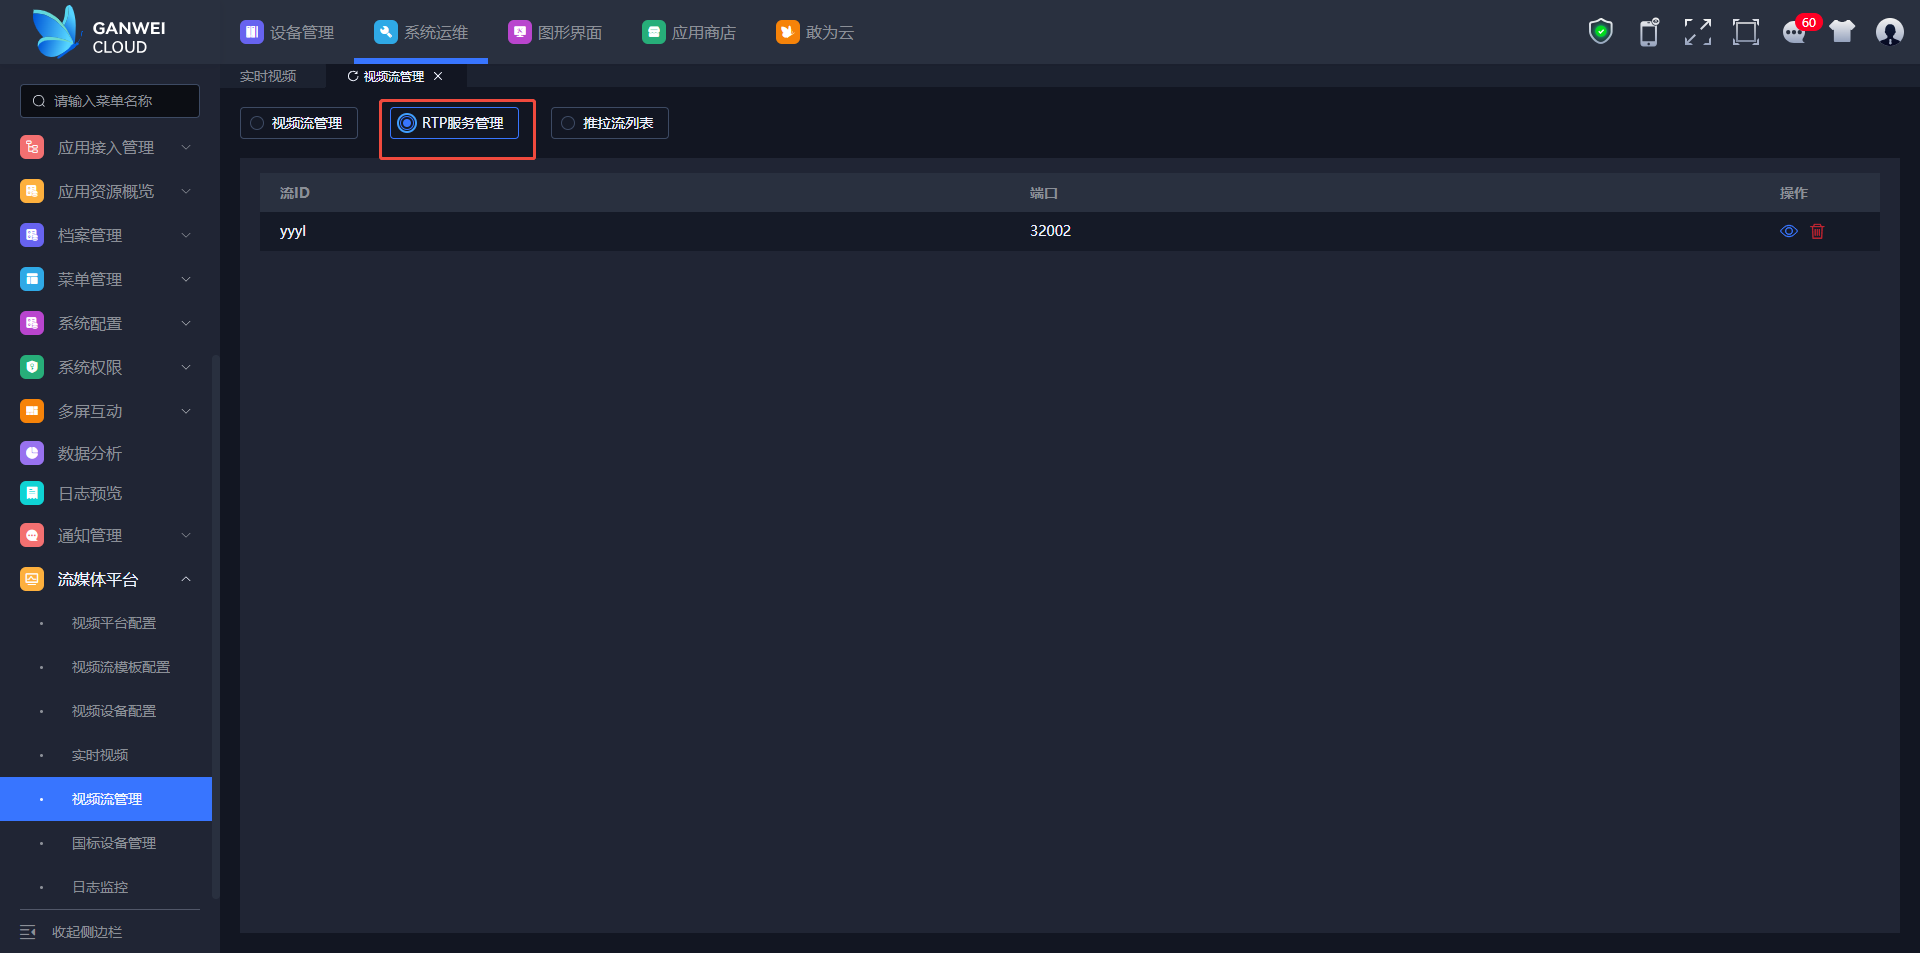Image resolution: width=1920 pixels, height=953 pixels.
Task: Click the 数据分析 sidebar icon
Action: (32, 453)
